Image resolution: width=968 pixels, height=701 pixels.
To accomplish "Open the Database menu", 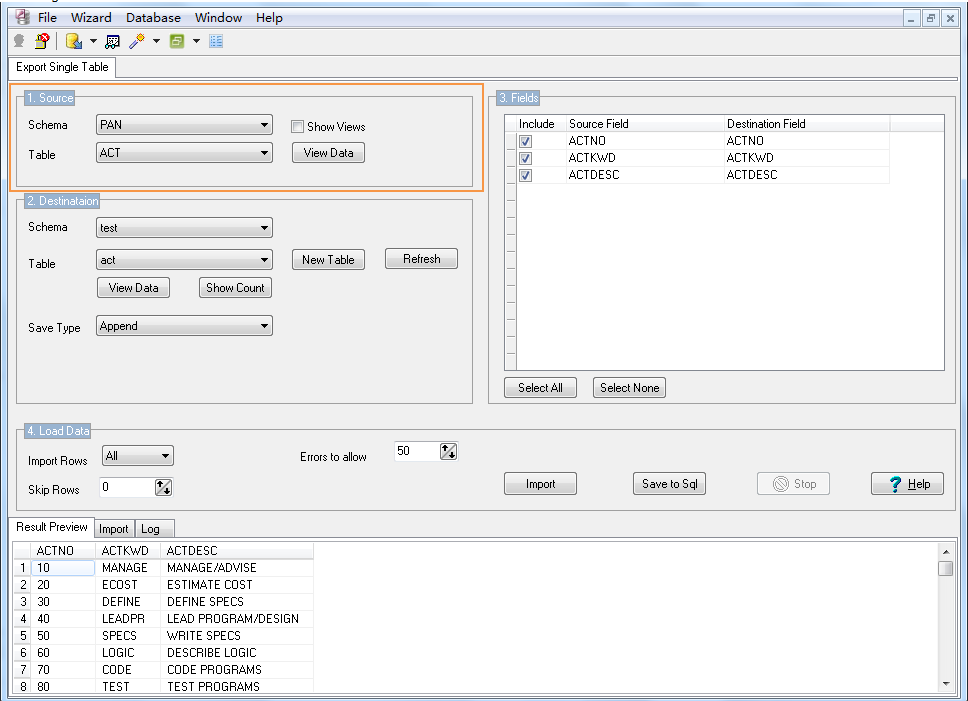I will pyautogui.click(x=153, y=17).
